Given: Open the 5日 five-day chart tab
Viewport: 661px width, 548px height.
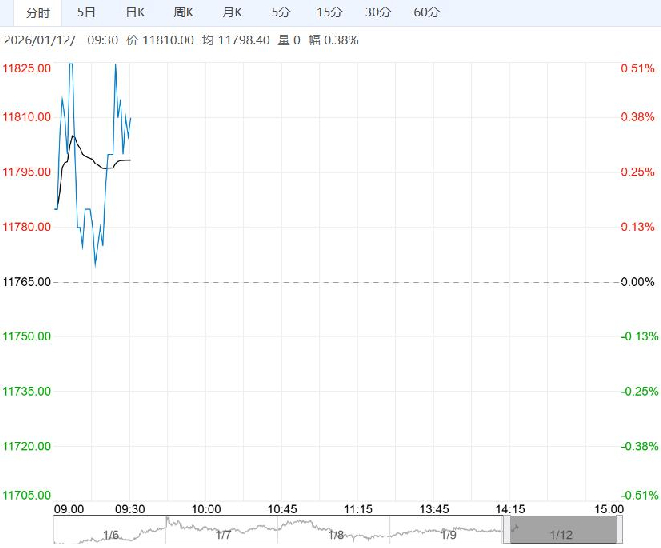Looking at the screenshot, I should click(x=88, y=13).
